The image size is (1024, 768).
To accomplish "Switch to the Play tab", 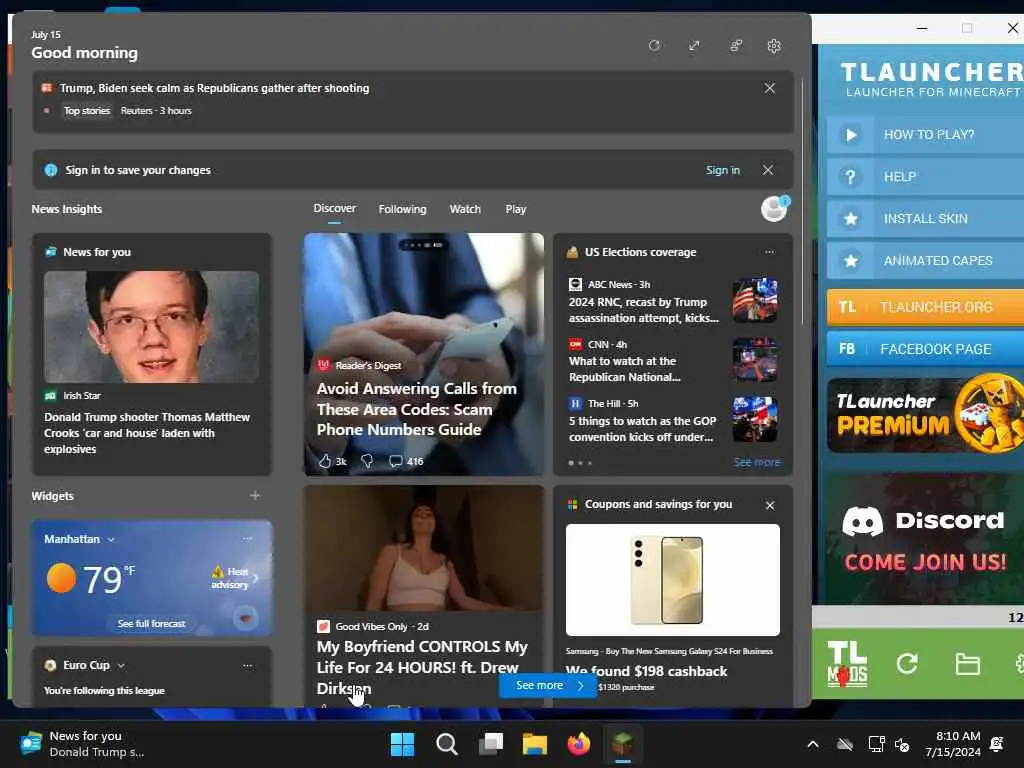I will click(515, 209).
